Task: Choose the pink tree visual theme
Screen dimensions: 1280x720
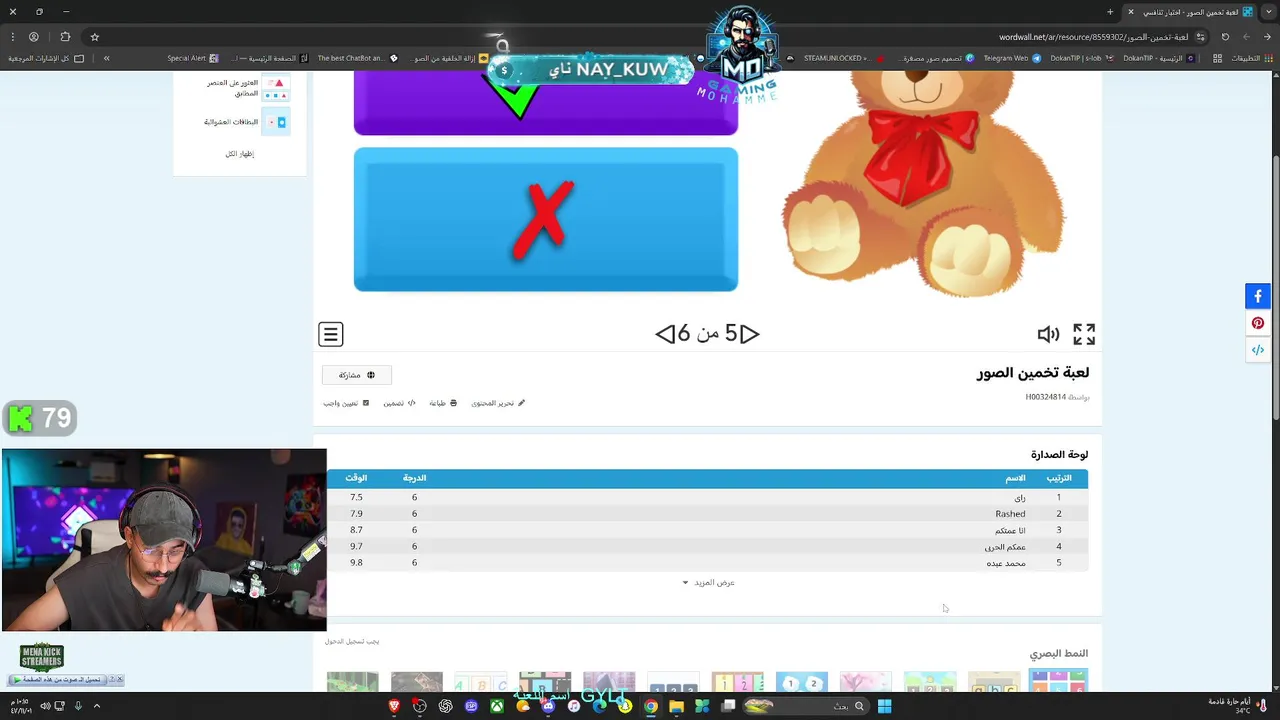Action: click(866, 681)
